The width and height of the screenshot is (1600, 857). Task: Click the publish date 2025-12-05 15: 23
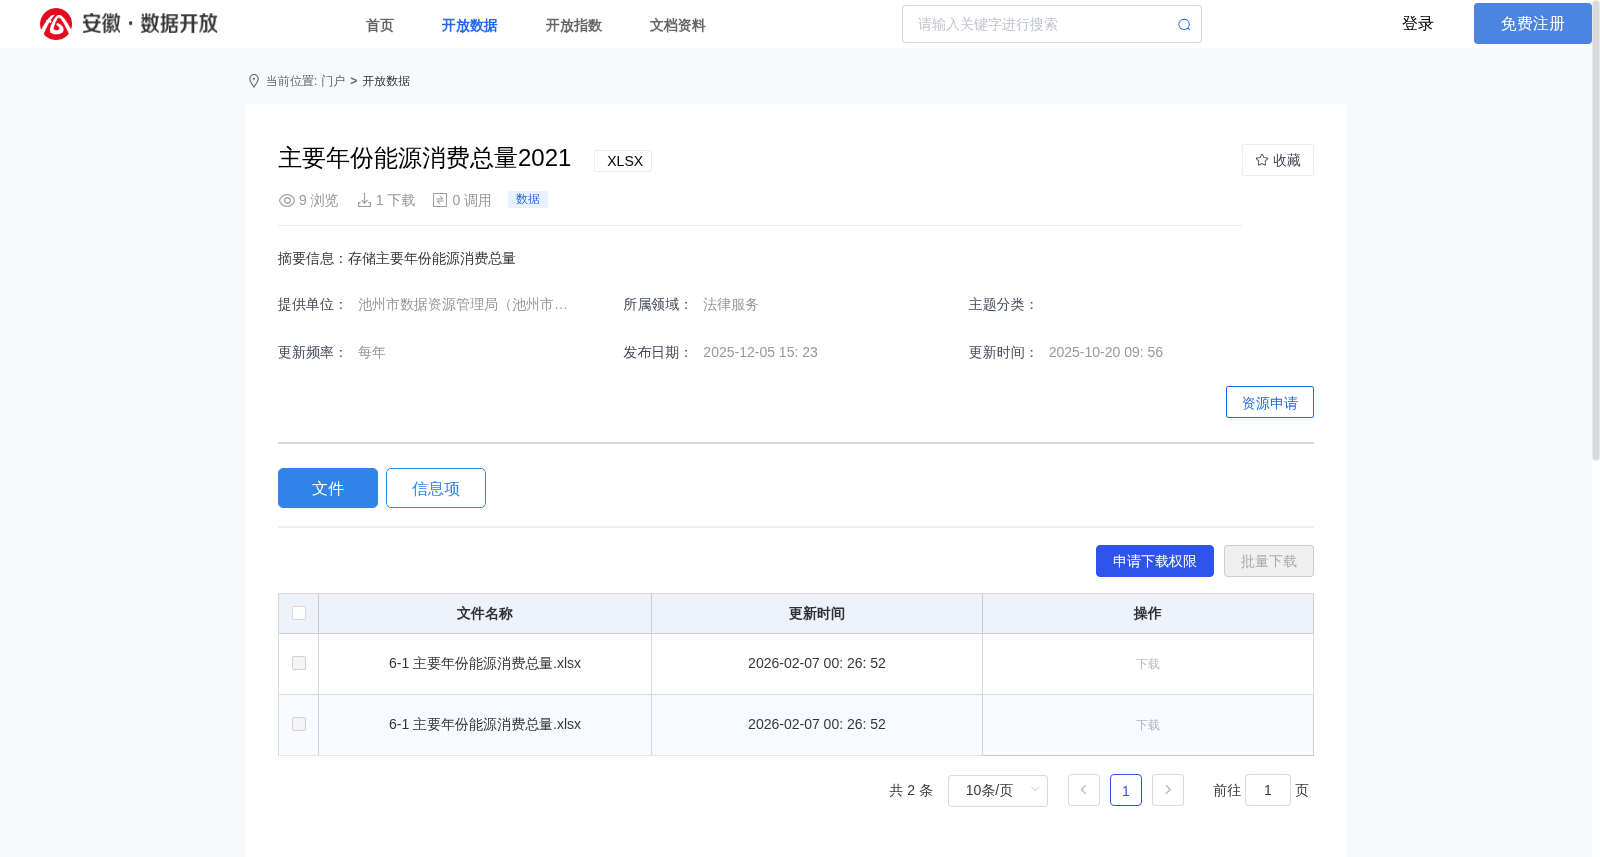coord(760,352)
